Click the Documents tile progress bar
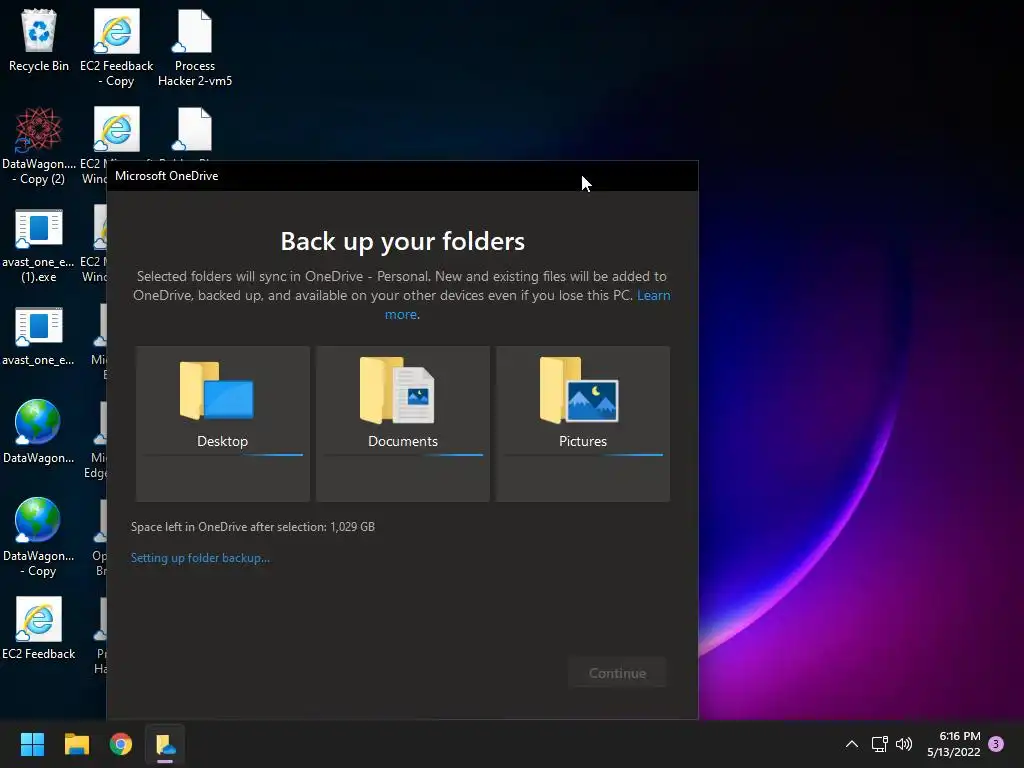The image size is (1024, 768). [403, 455]
